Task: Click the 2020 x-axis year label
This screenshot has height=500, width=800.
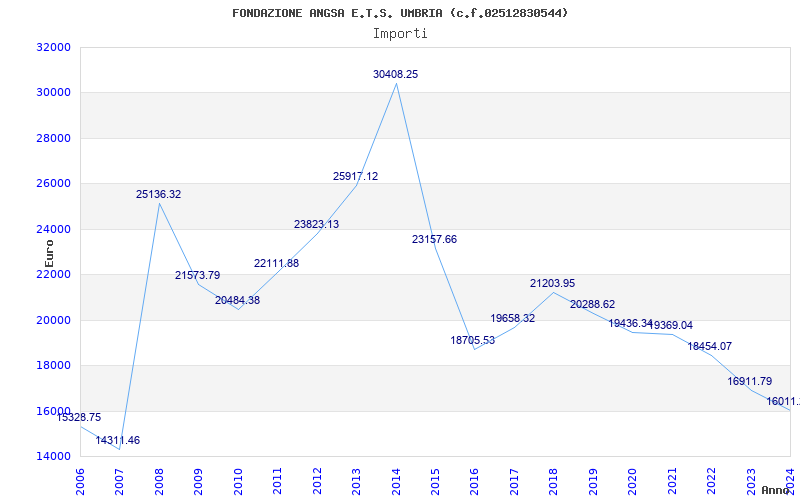Action: click(633, 482)
